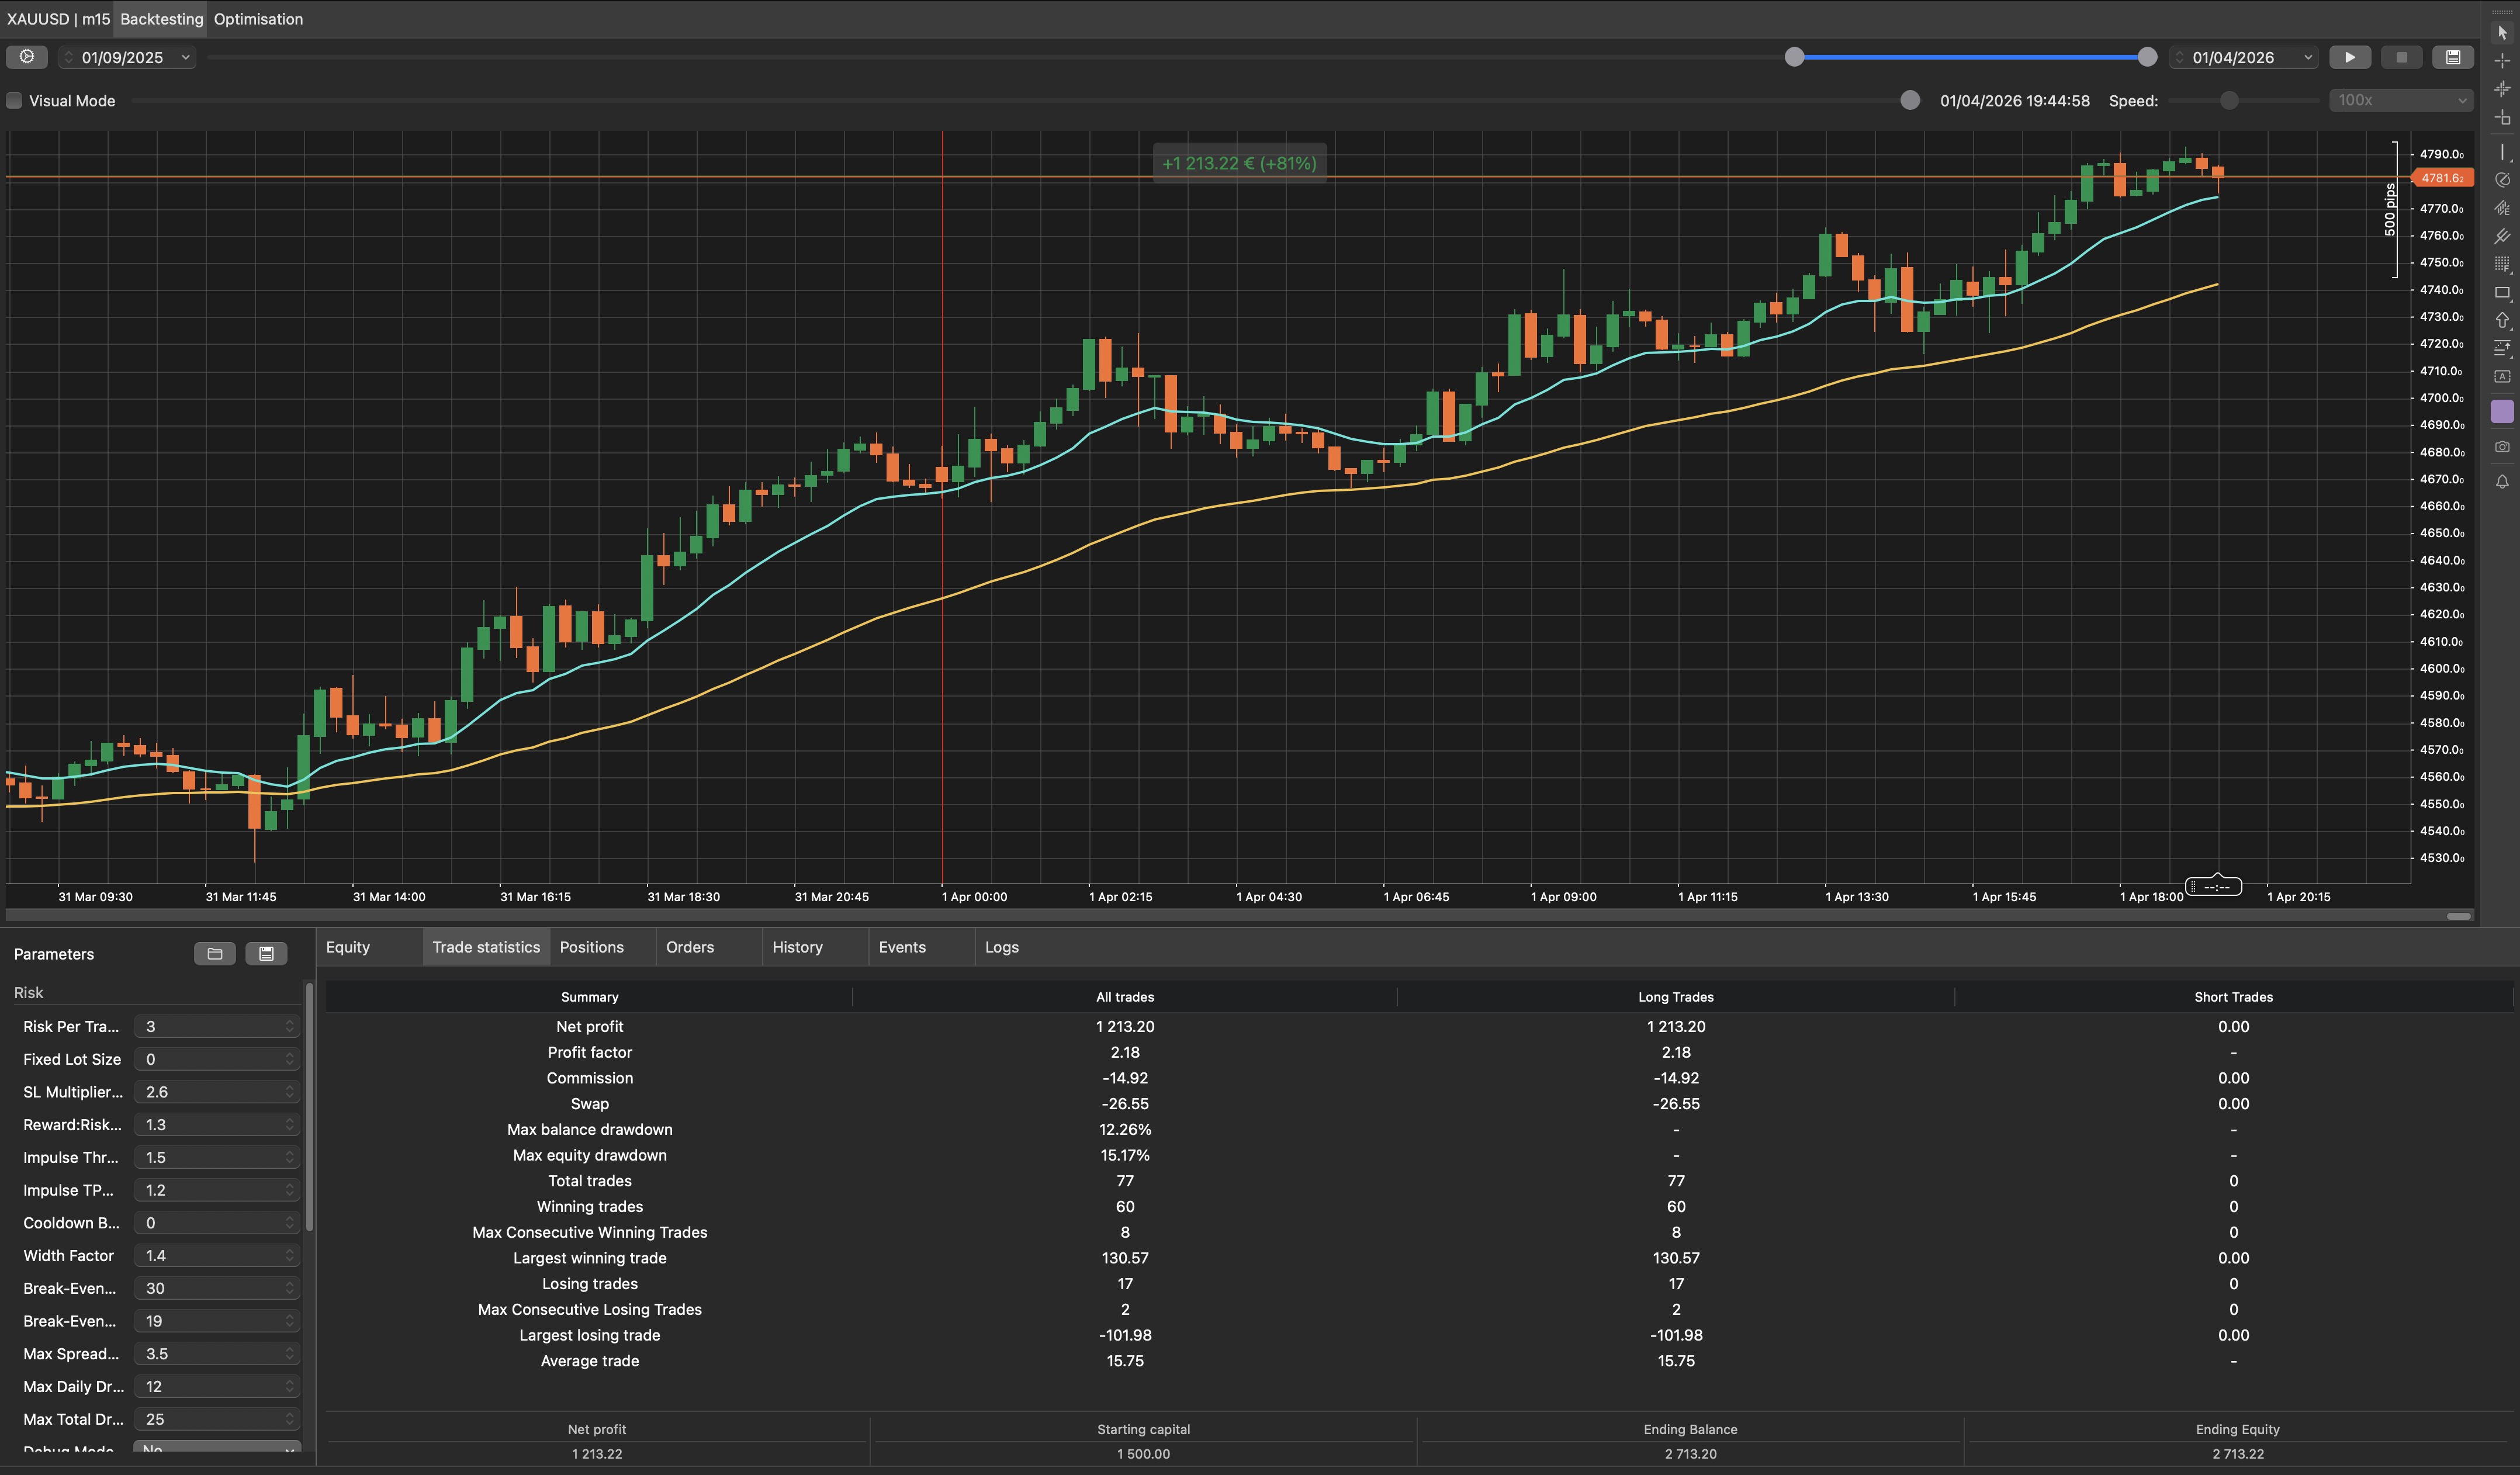Viewport: 2520px width, 1475px height.
Task: Open the 01/04/2026 end date picker
Action: click(x=2243, y=57)
